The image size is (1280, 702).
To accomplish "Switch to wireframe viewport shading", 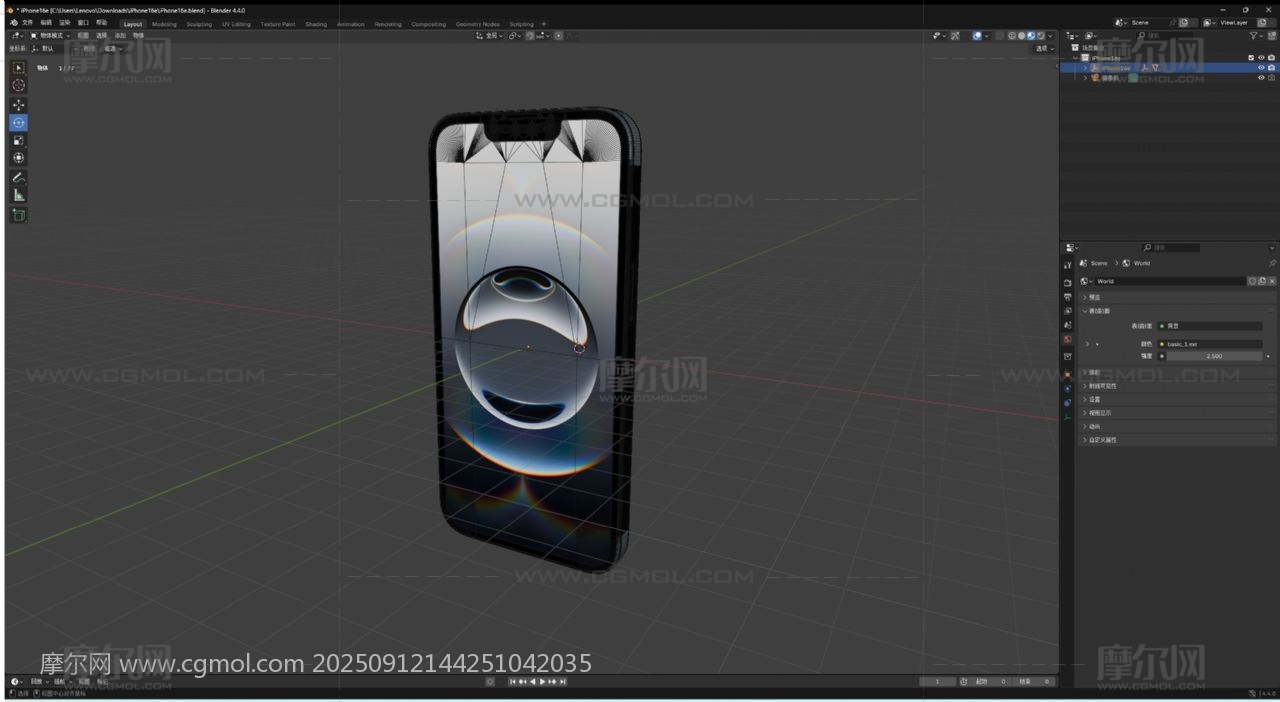I will (1012, 36).
